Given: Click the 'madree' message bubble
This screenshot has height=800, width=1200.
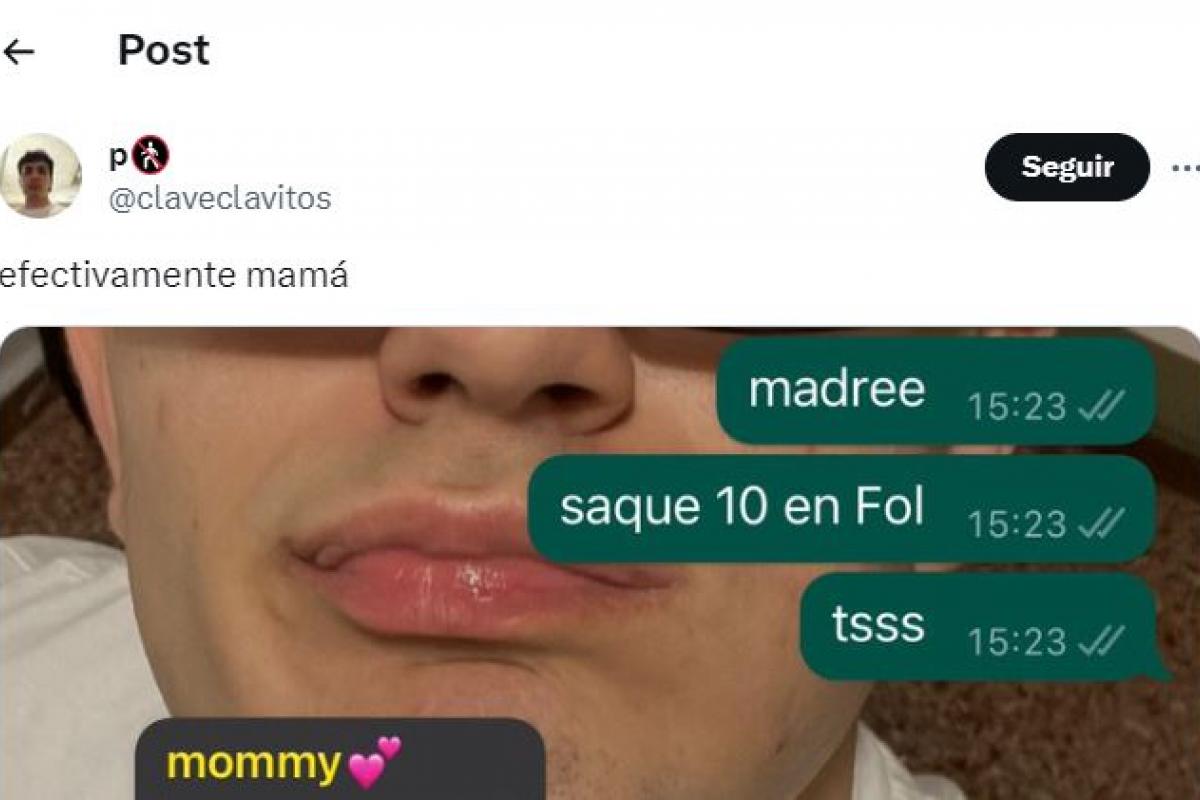Looking at the screenshot, I should pyautogui.click(x=936, y=391).
